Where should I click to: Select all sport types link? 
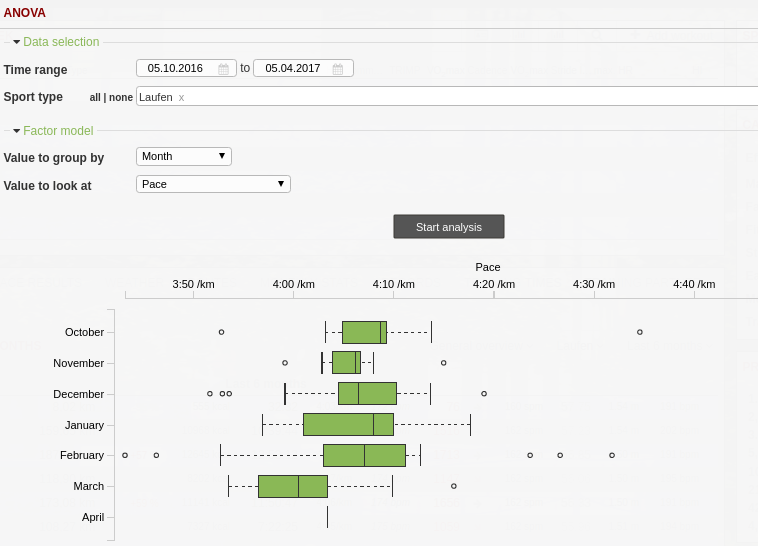coord(95,98)
